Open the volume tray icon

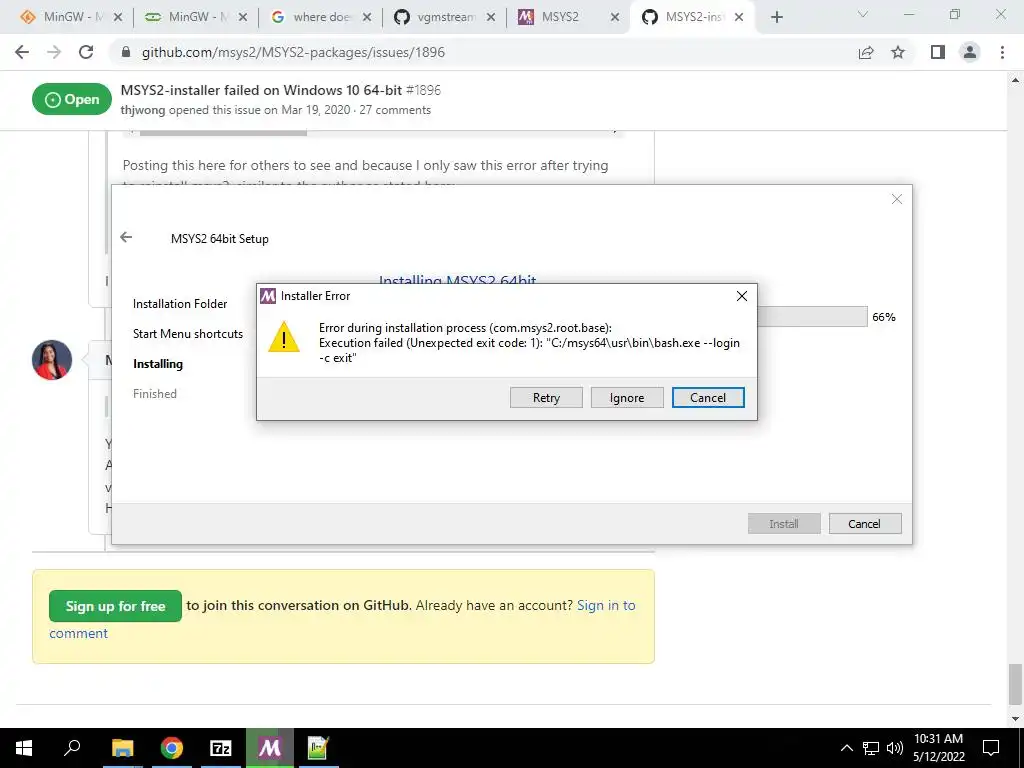(895, 748)
